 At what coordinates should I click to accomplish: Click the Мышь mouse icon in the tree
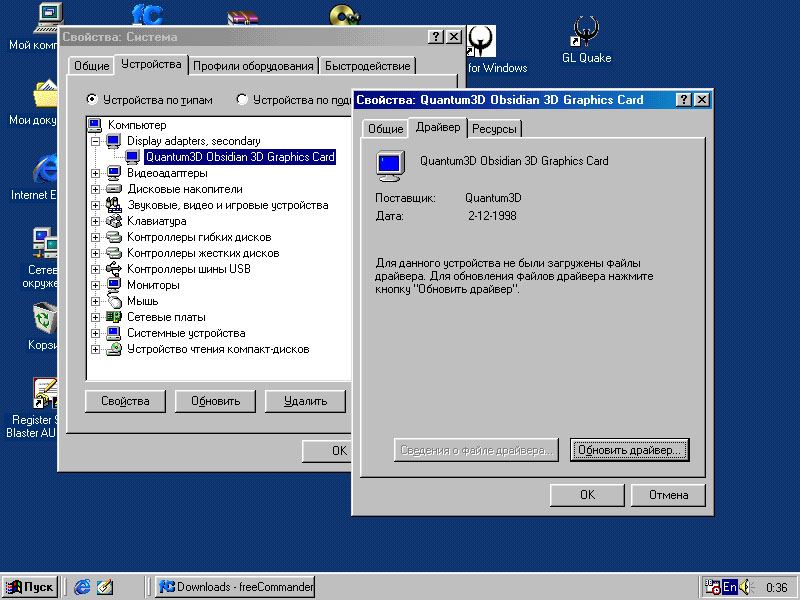coord(114,301)
